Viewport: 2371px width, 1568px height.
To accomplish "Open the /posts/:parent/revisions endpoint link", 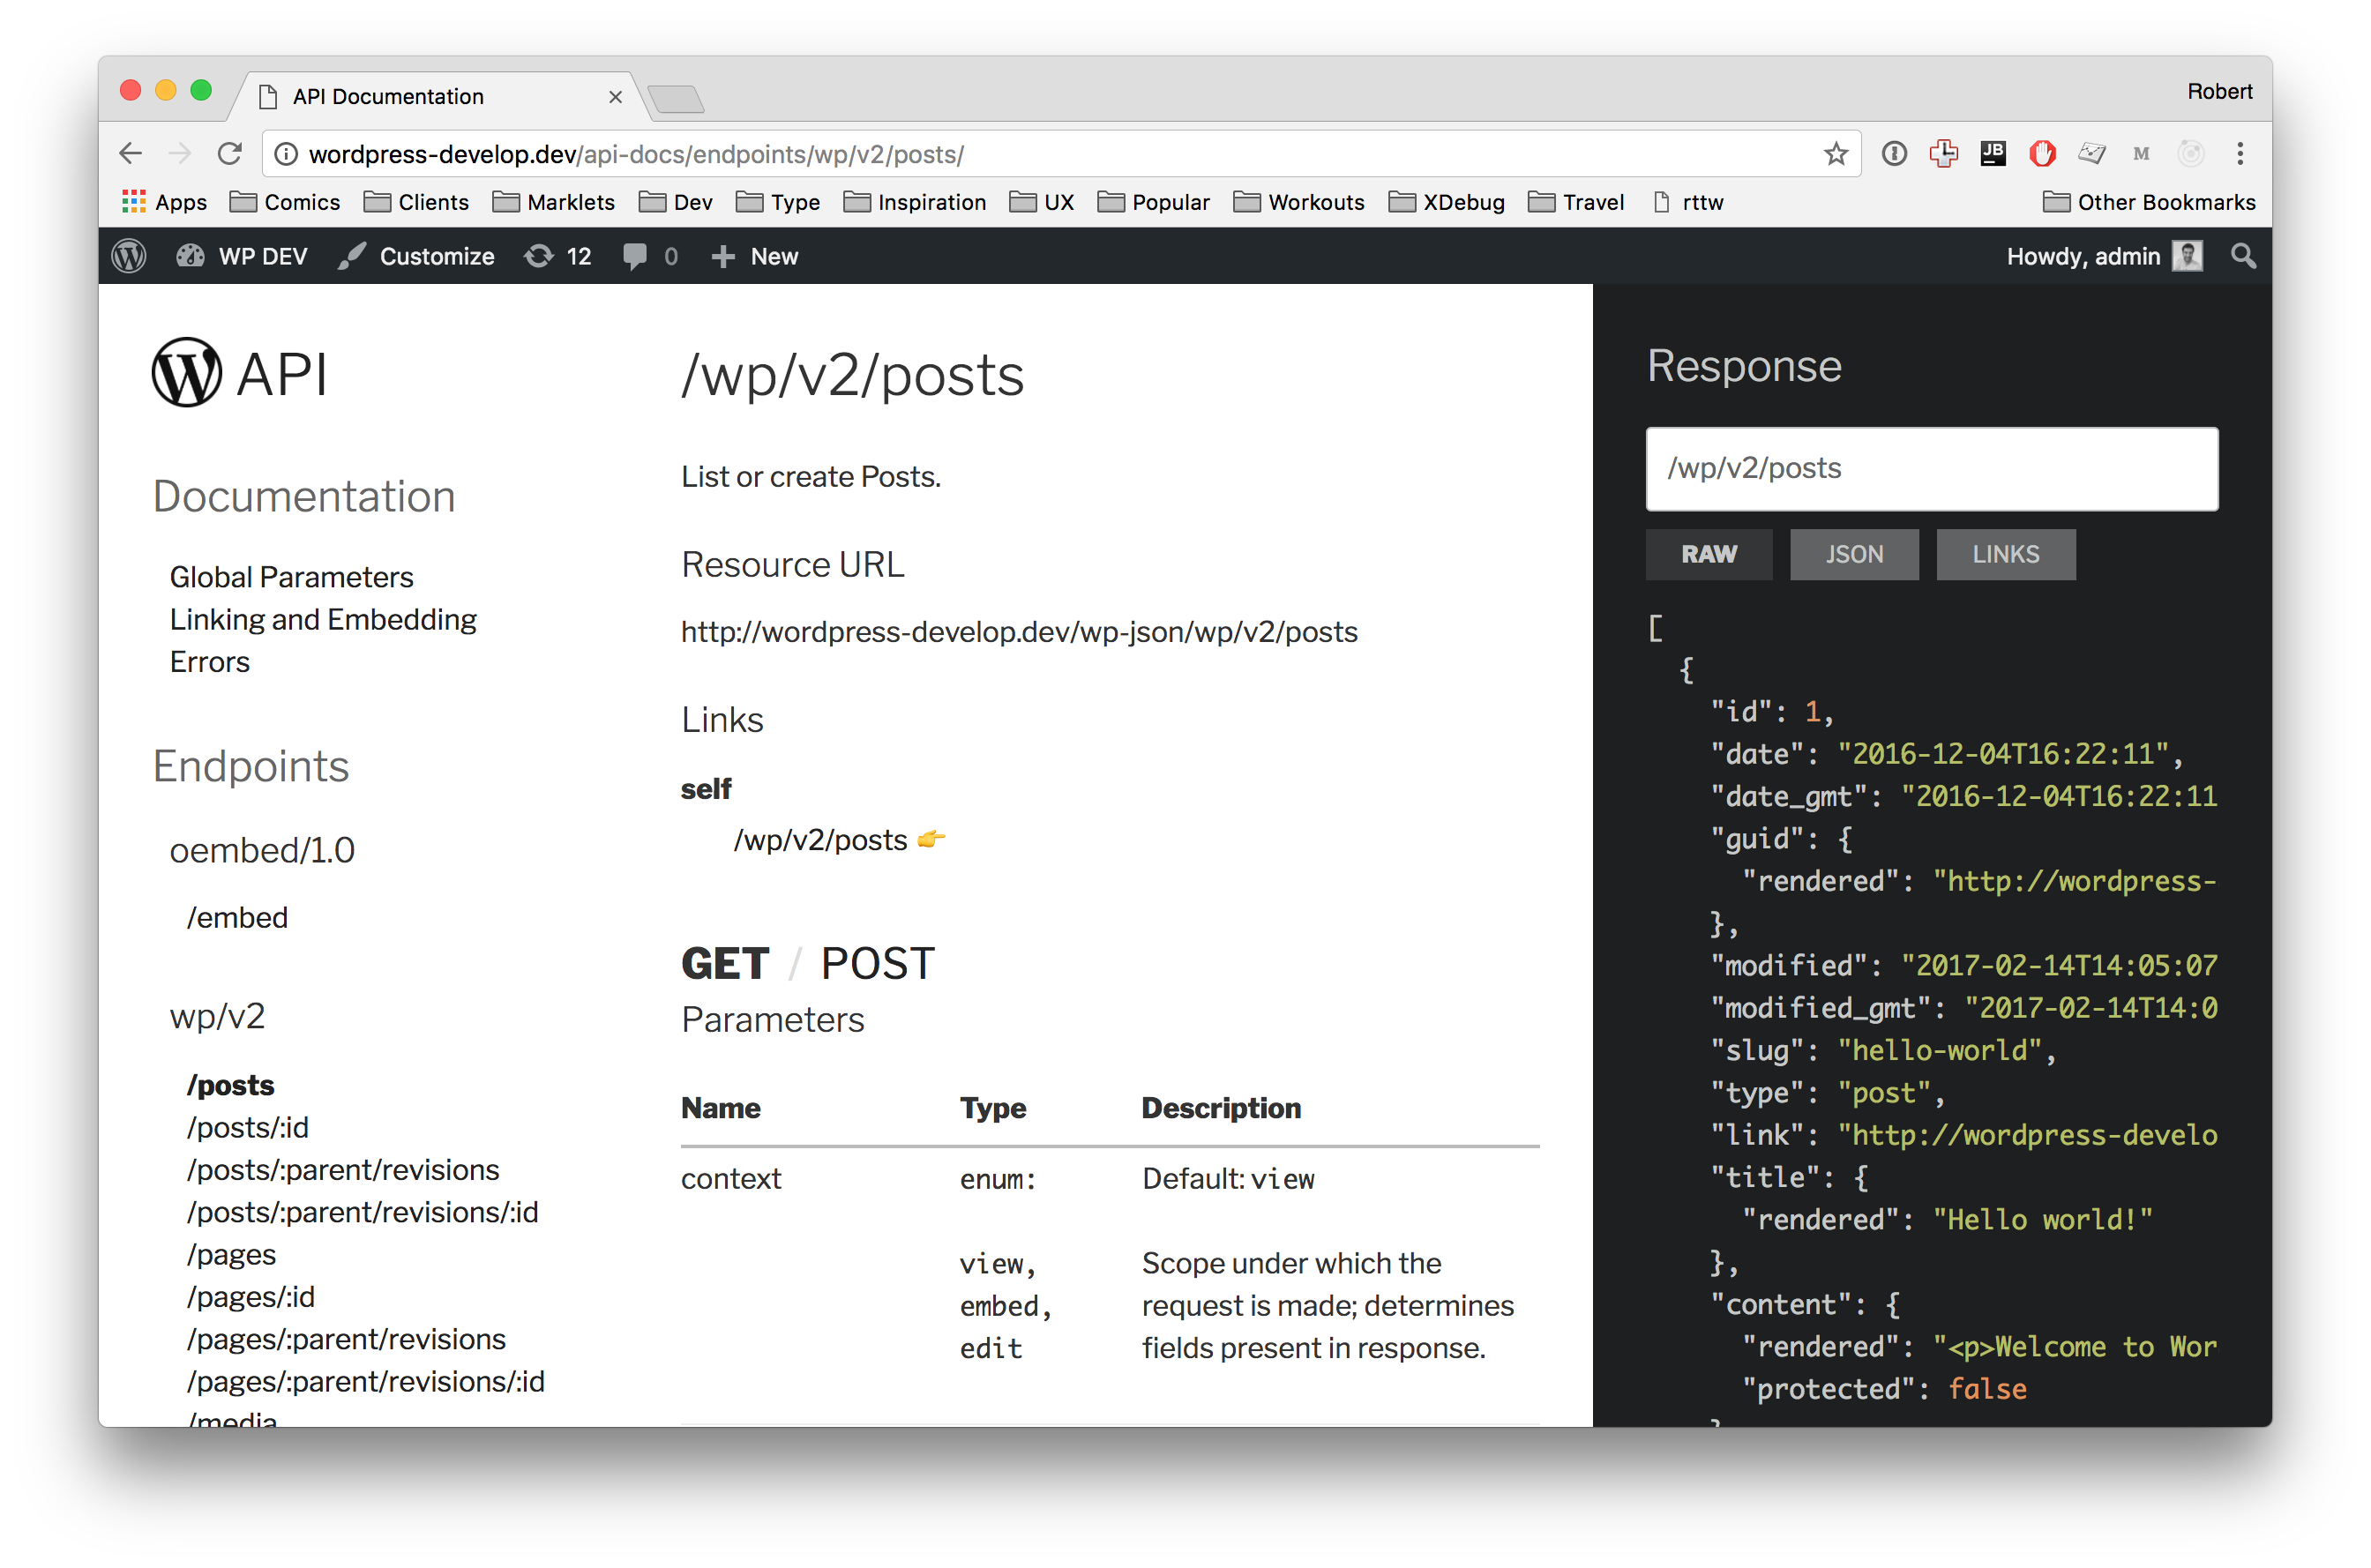I will click(343, 1170).
